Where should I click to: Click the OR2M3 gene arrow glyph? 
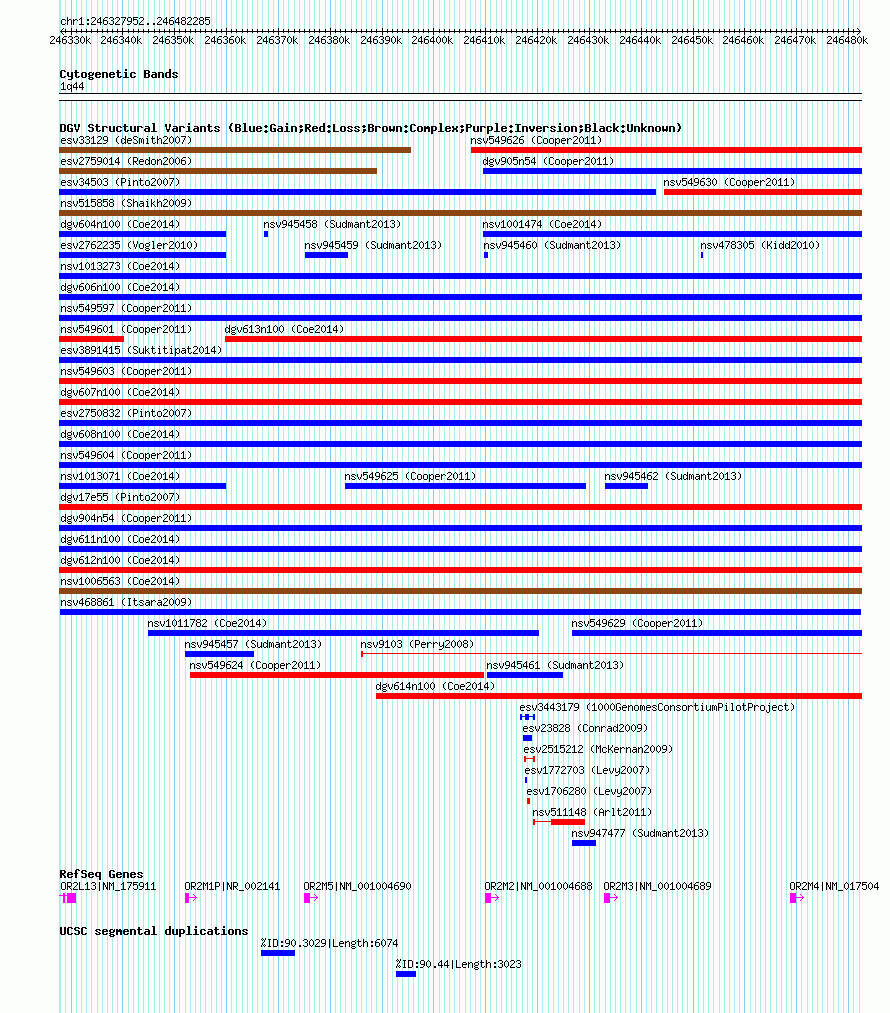click(610, 897)
